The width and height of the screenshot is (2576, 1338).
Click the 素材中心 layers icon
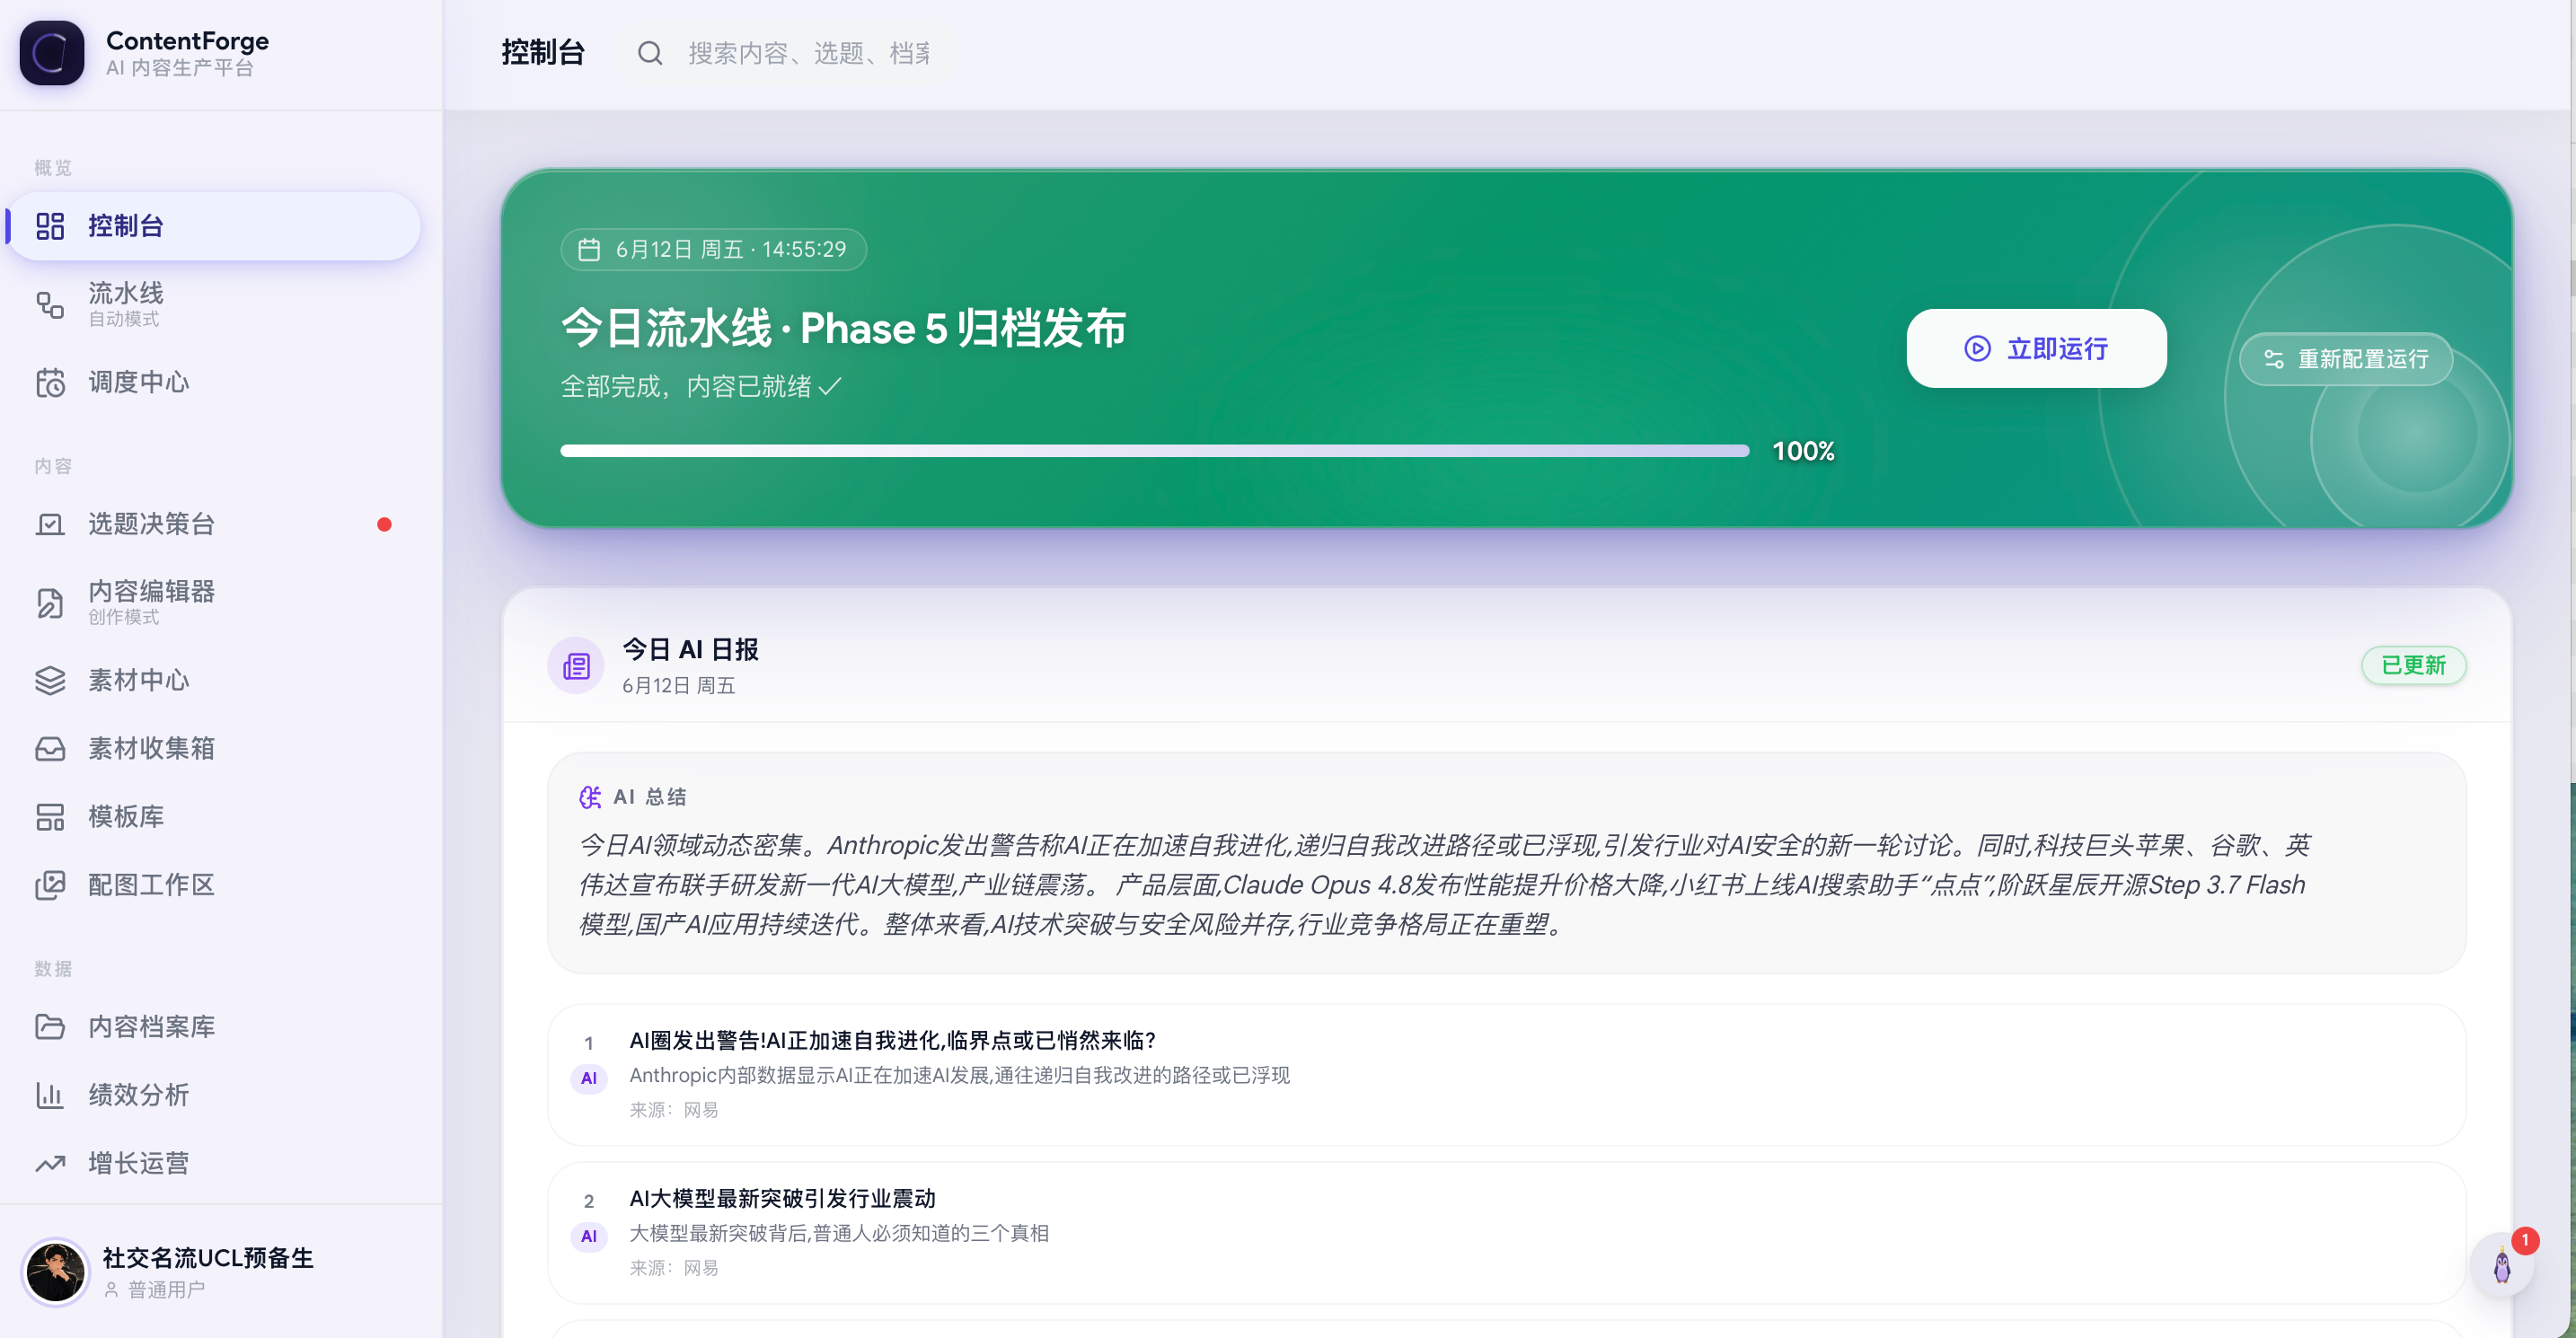tap(50, 681)
